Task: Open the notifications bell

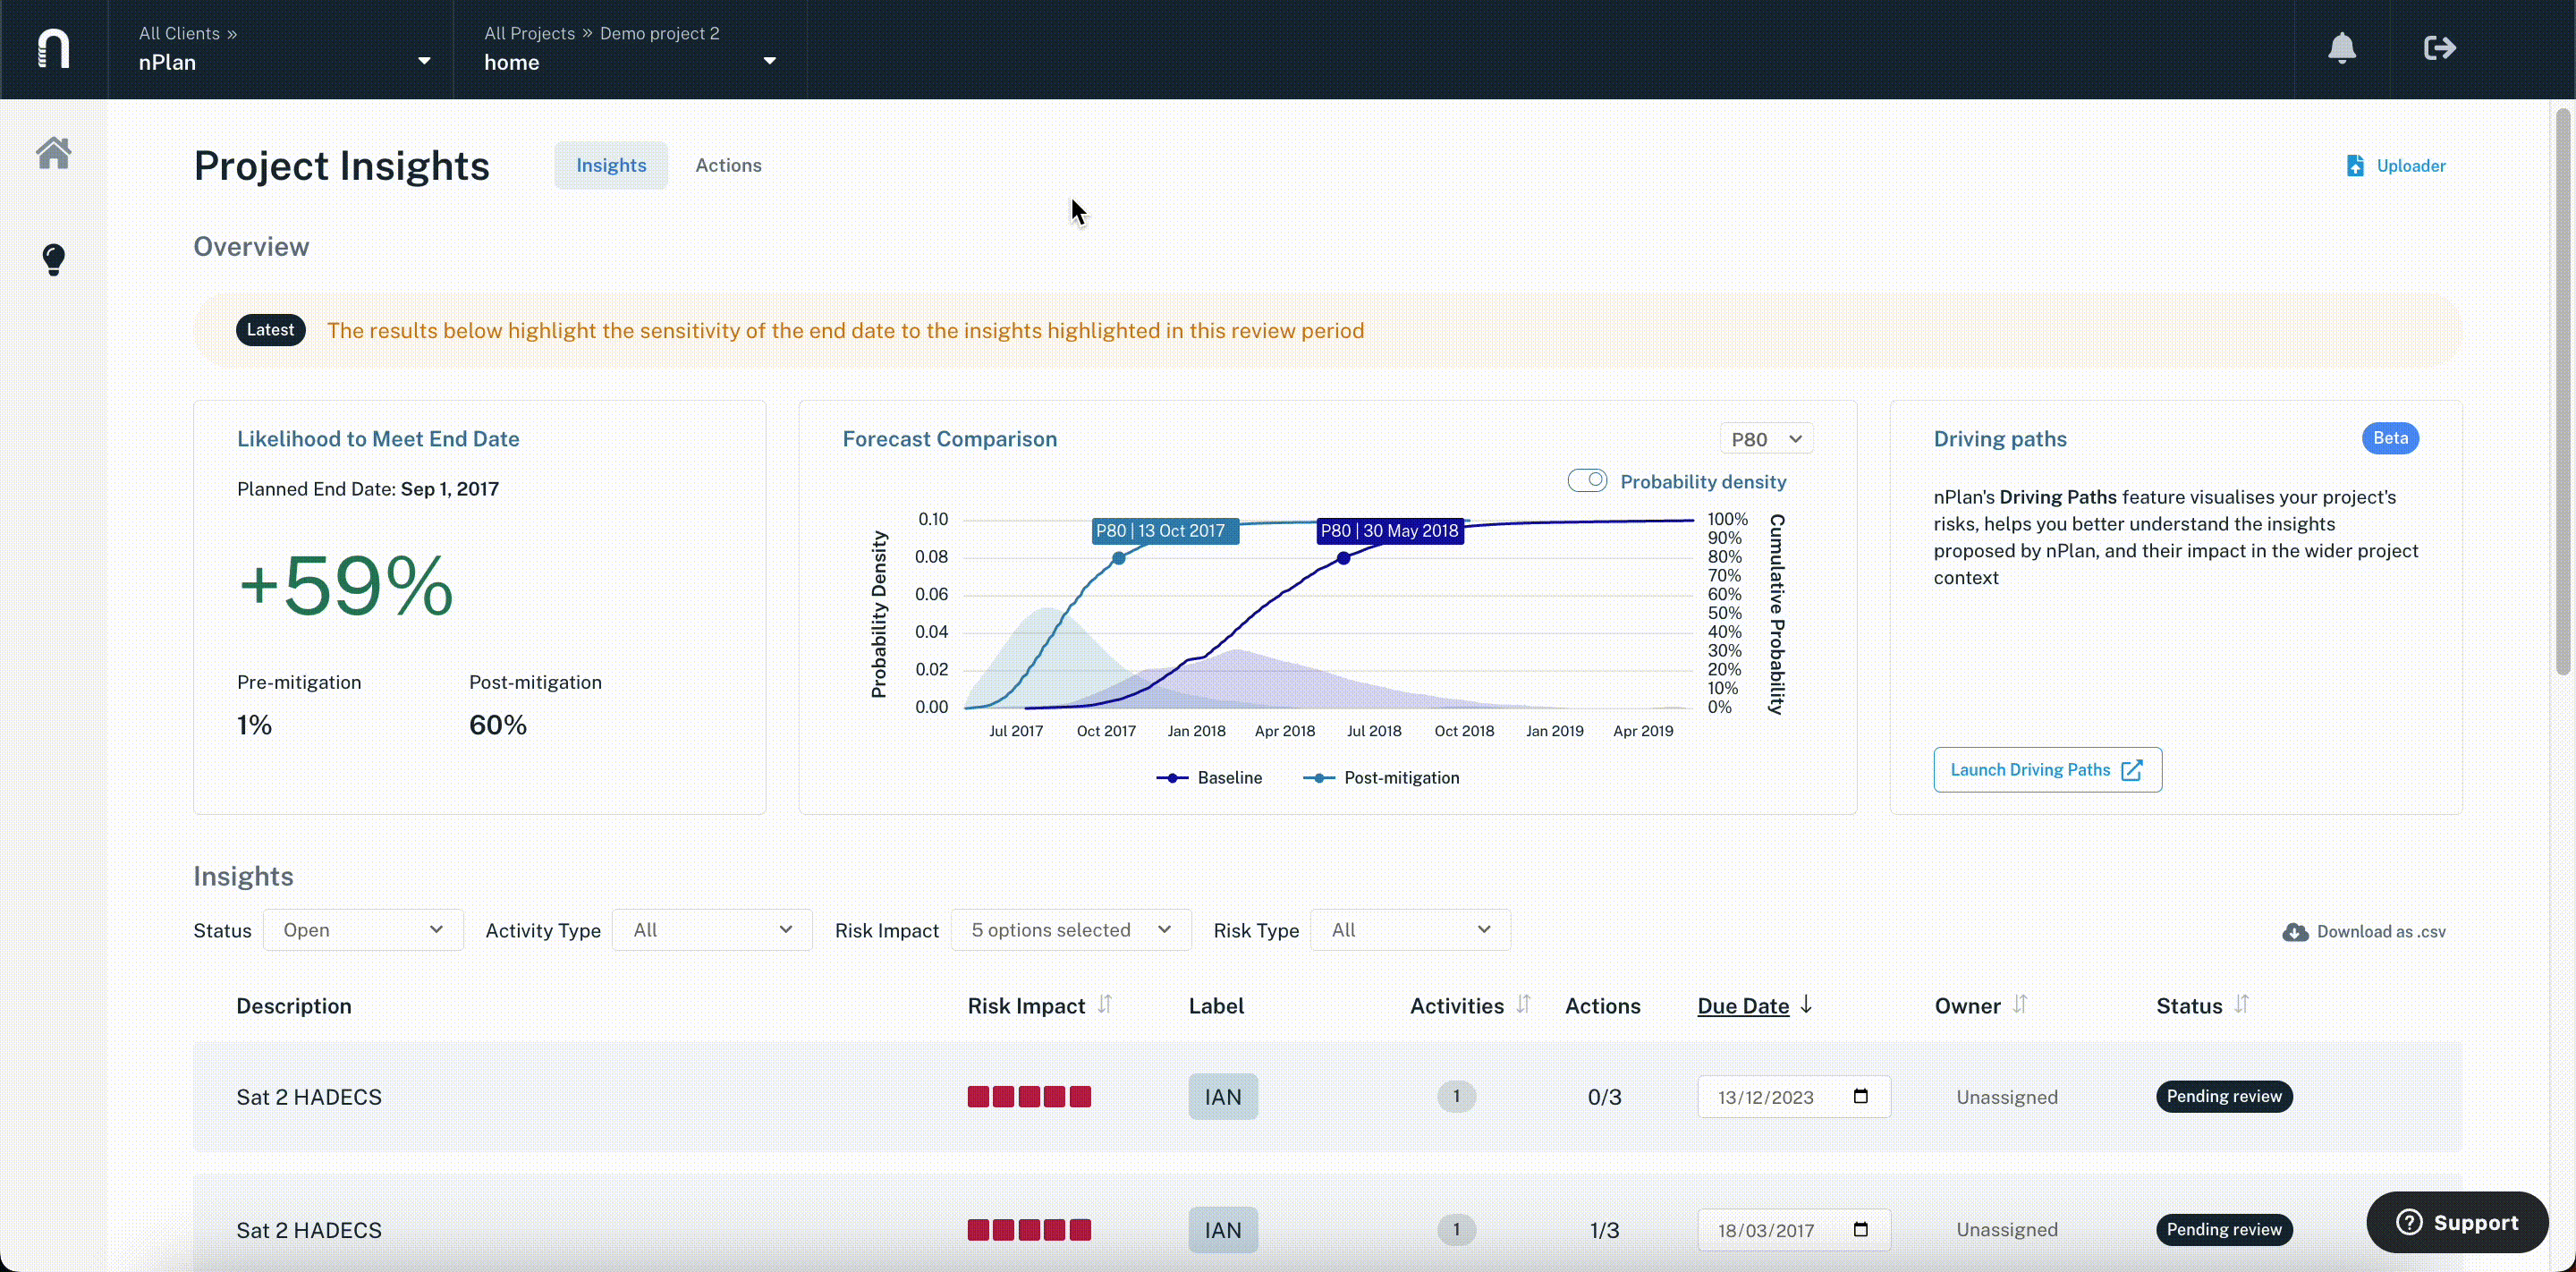Action: pos(2342,48)
